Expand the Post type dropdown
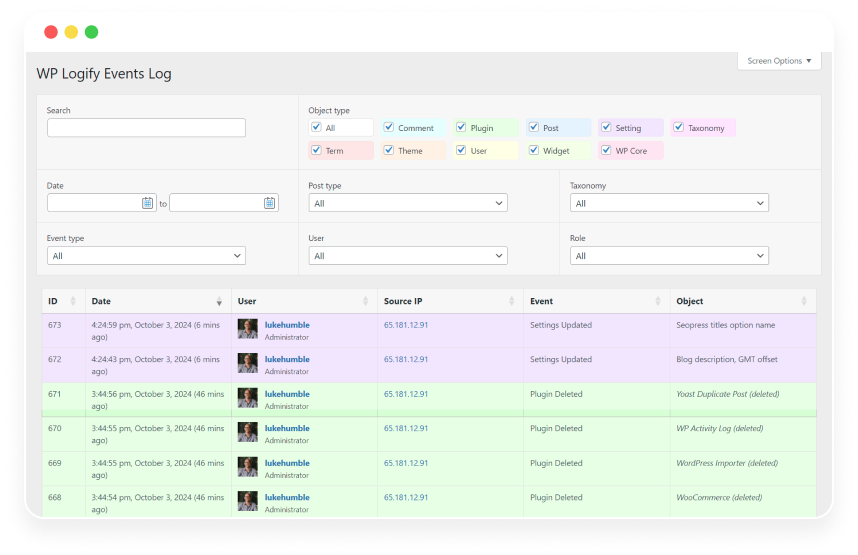The image size is (858, 555). (x=407, y=203)
